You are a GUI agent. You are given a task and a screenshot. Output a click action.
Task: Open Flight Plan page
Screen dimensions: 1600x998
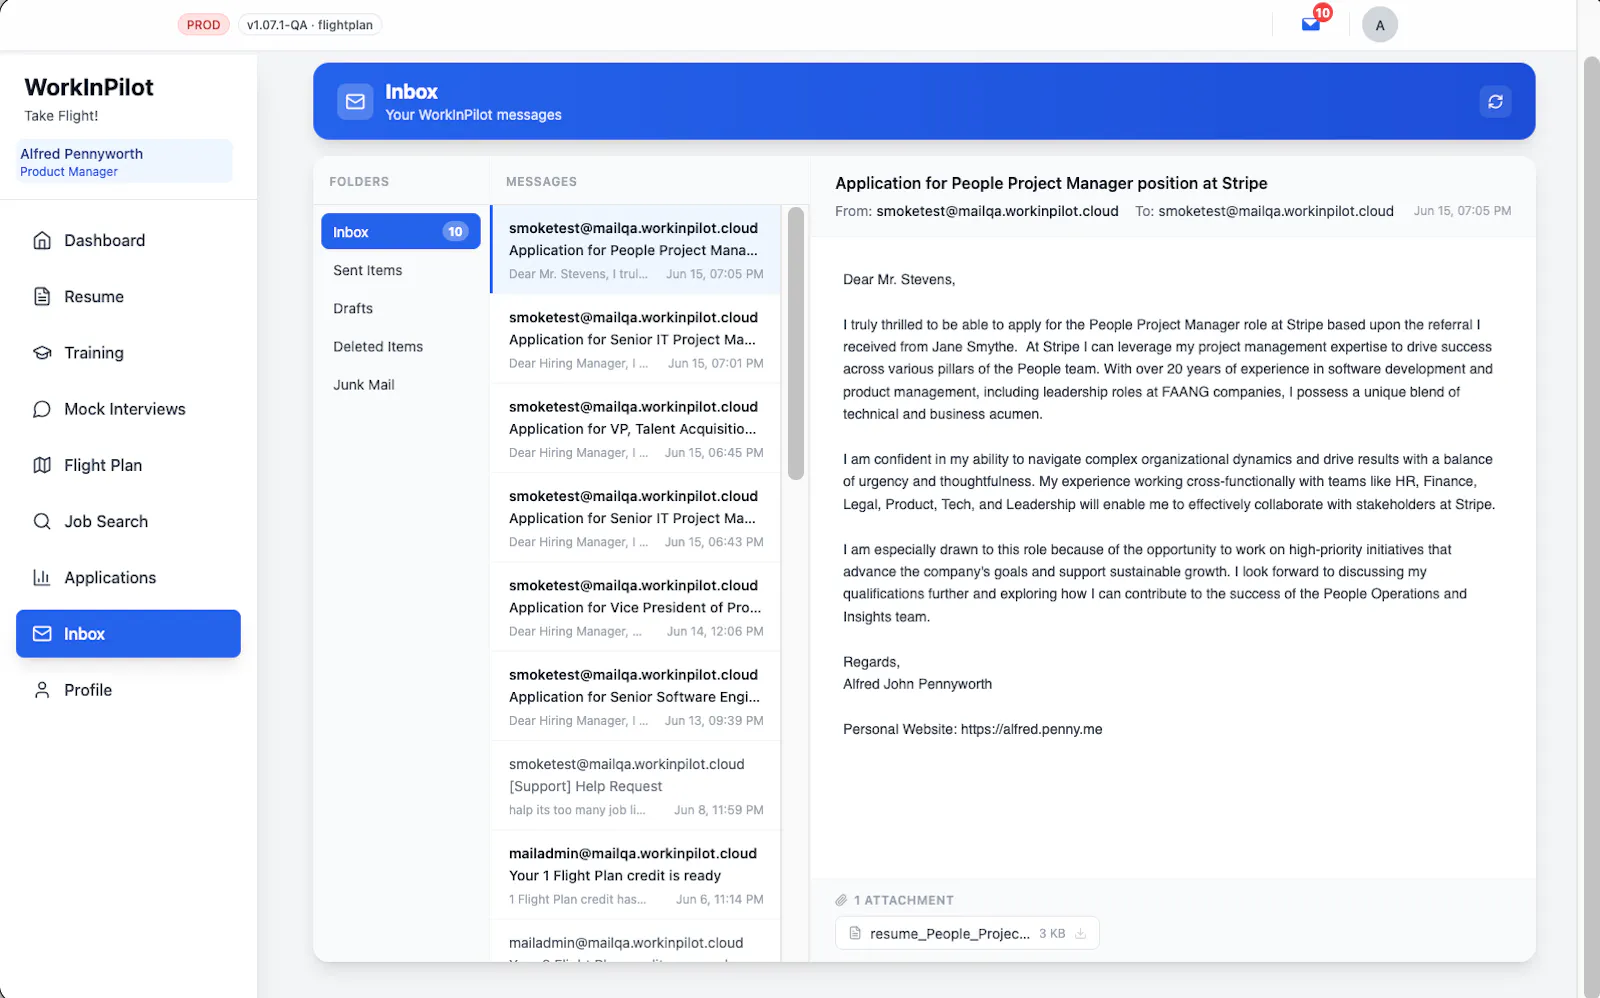tap(128, 465)
